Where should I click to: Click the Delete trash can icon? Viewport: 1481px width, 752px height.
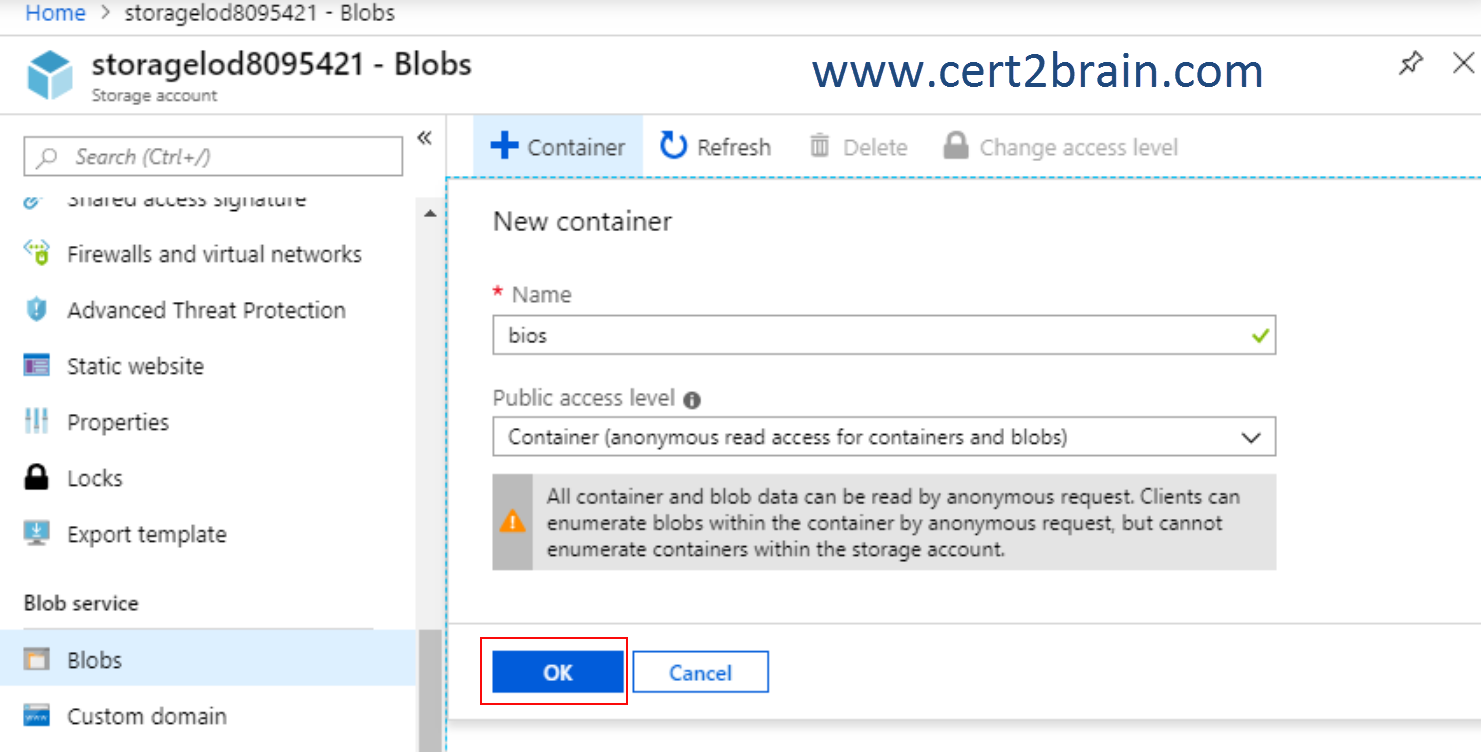(x=820, y=147)
